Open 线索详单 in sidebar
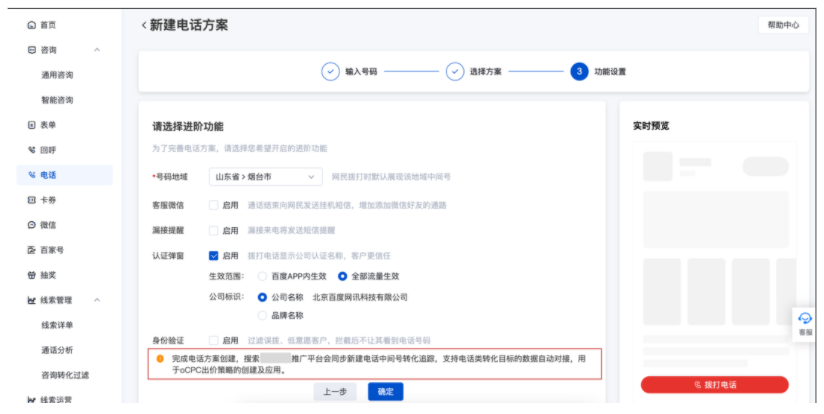824x414 pixels. pyautogui.click(x=57, y=325)
